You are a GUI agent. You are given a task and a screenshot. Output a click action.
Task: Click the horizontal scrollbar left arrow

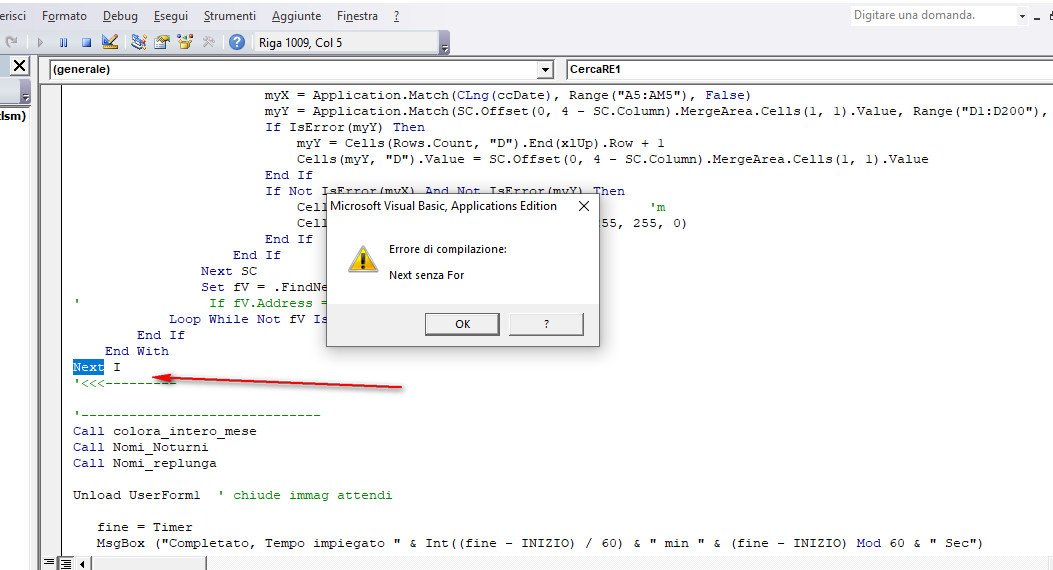click(x=82, y=563)
